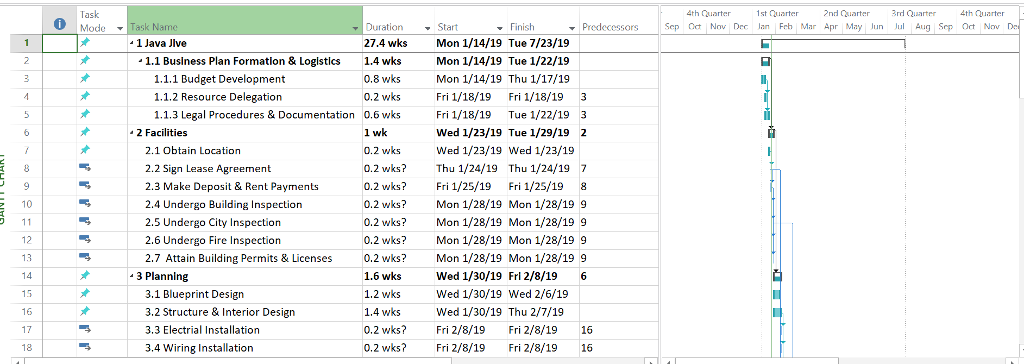Open the Task Name column filter dropdown
Screen dimensions: 1024x364
(355, 28)
